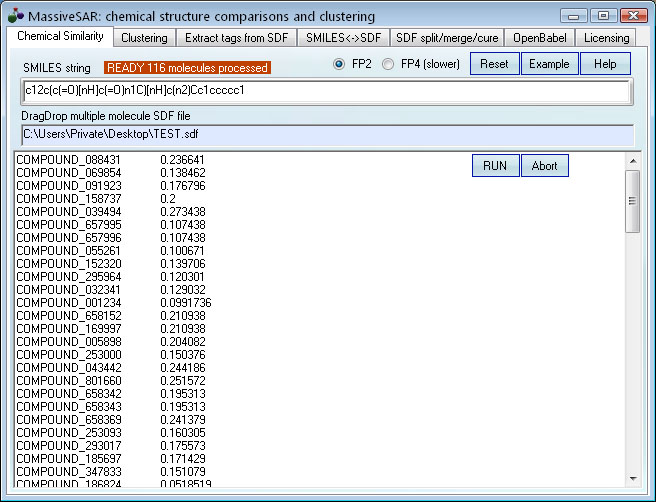
Task: Click the results list scrollbar up arrow
Action: pyautogui.click(x=632, y=161)
